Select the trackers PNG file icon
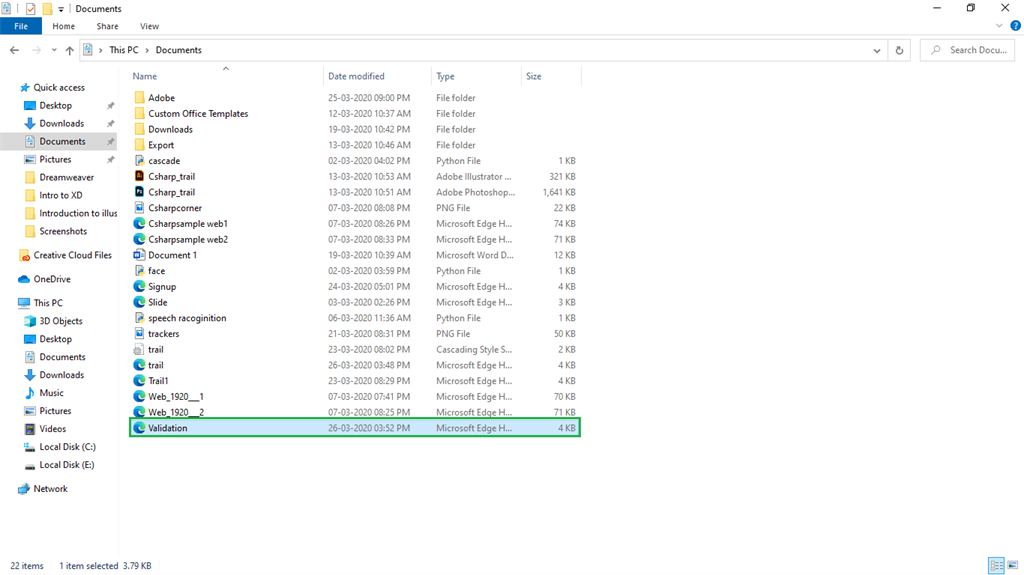The height and width of the screenshot is (575, 1024). click(x=139, y=333)
